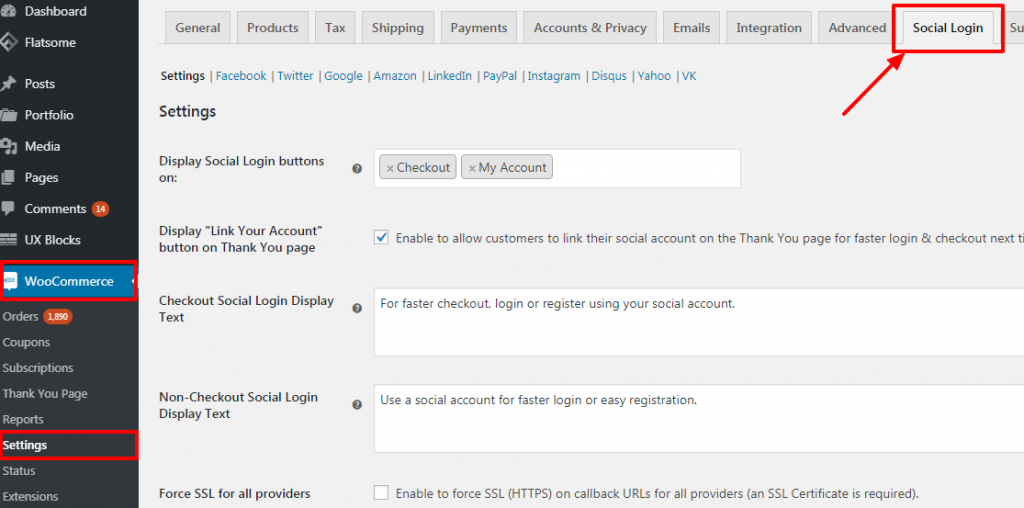Help icon for Display Social Login buttons
The image size is (1024, 508).
pos(357,168)
